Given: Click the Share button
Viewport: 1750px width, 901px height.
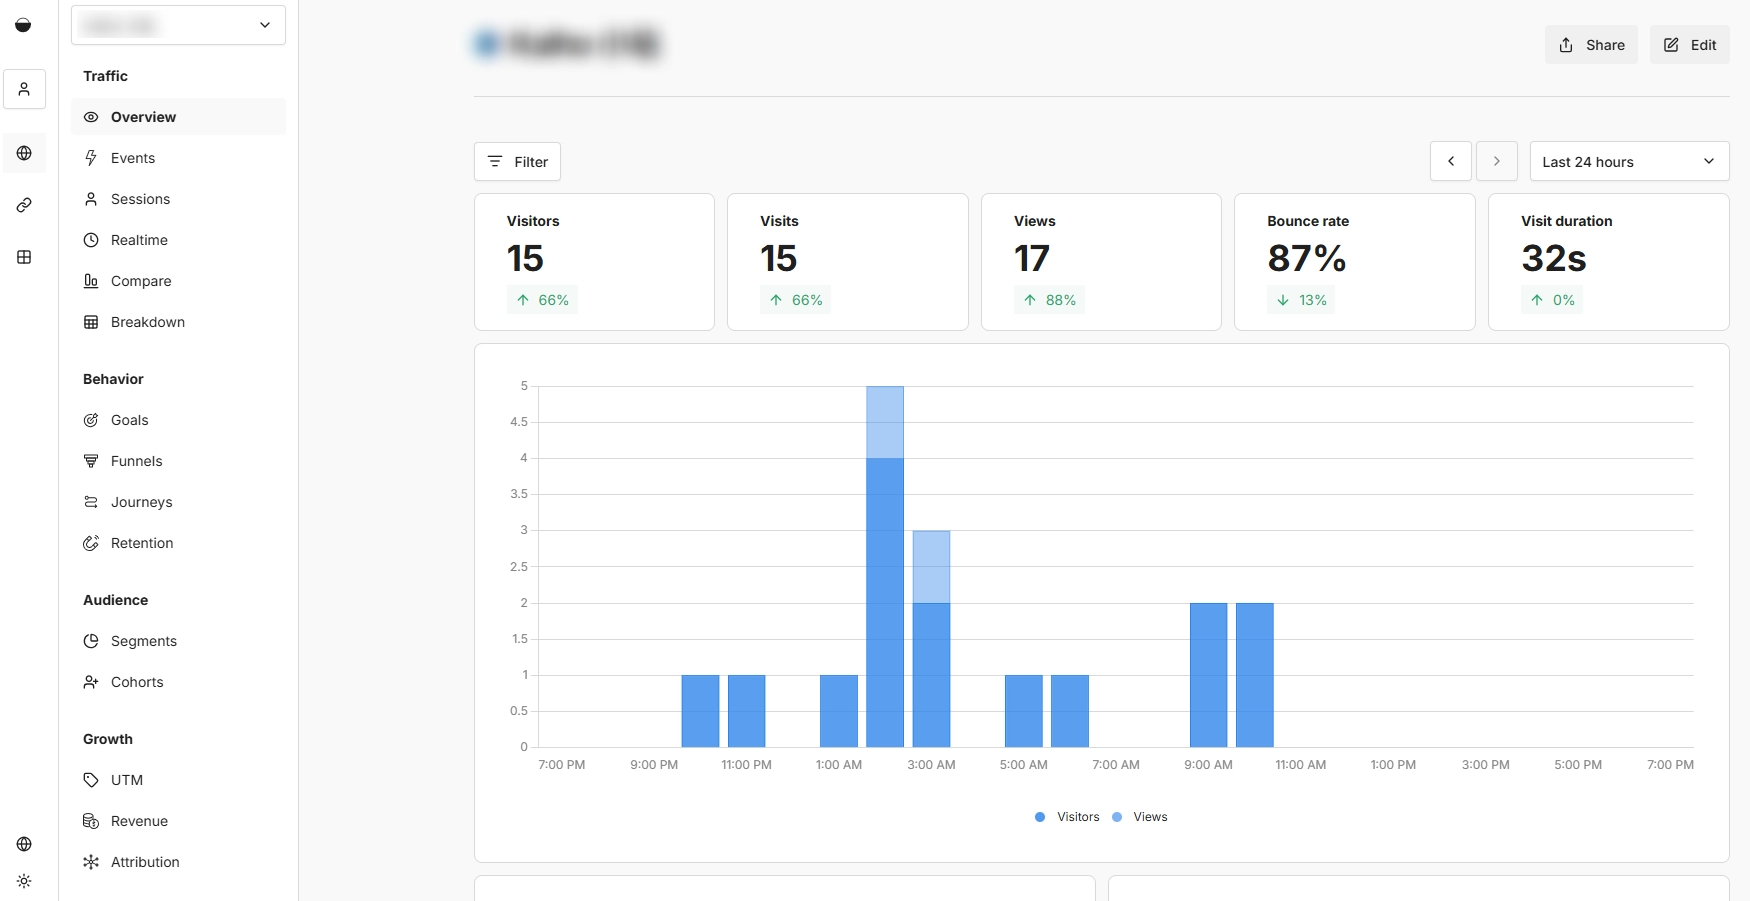Looking at the screenshot, I should pyautogui.click(x=1590, y=45).
